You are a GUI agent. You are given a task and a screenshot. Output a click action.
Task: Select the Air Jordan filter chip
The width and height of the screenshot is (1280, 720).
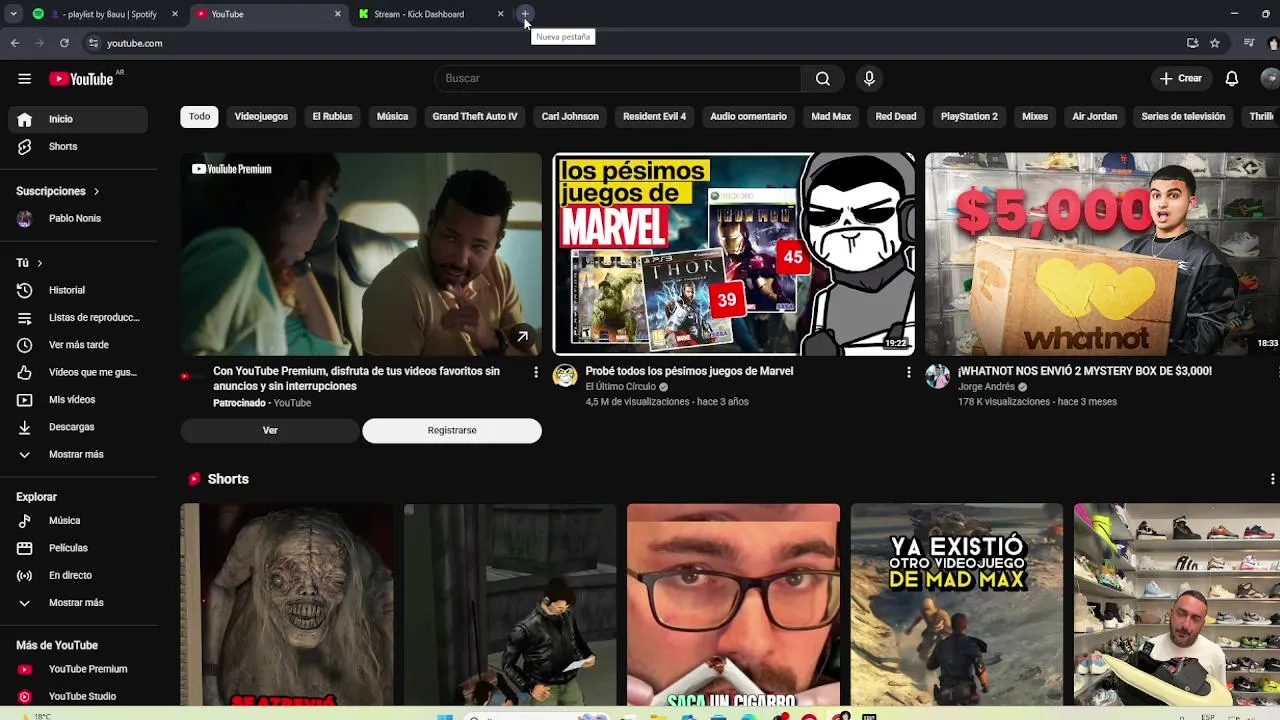[1094, 117]
